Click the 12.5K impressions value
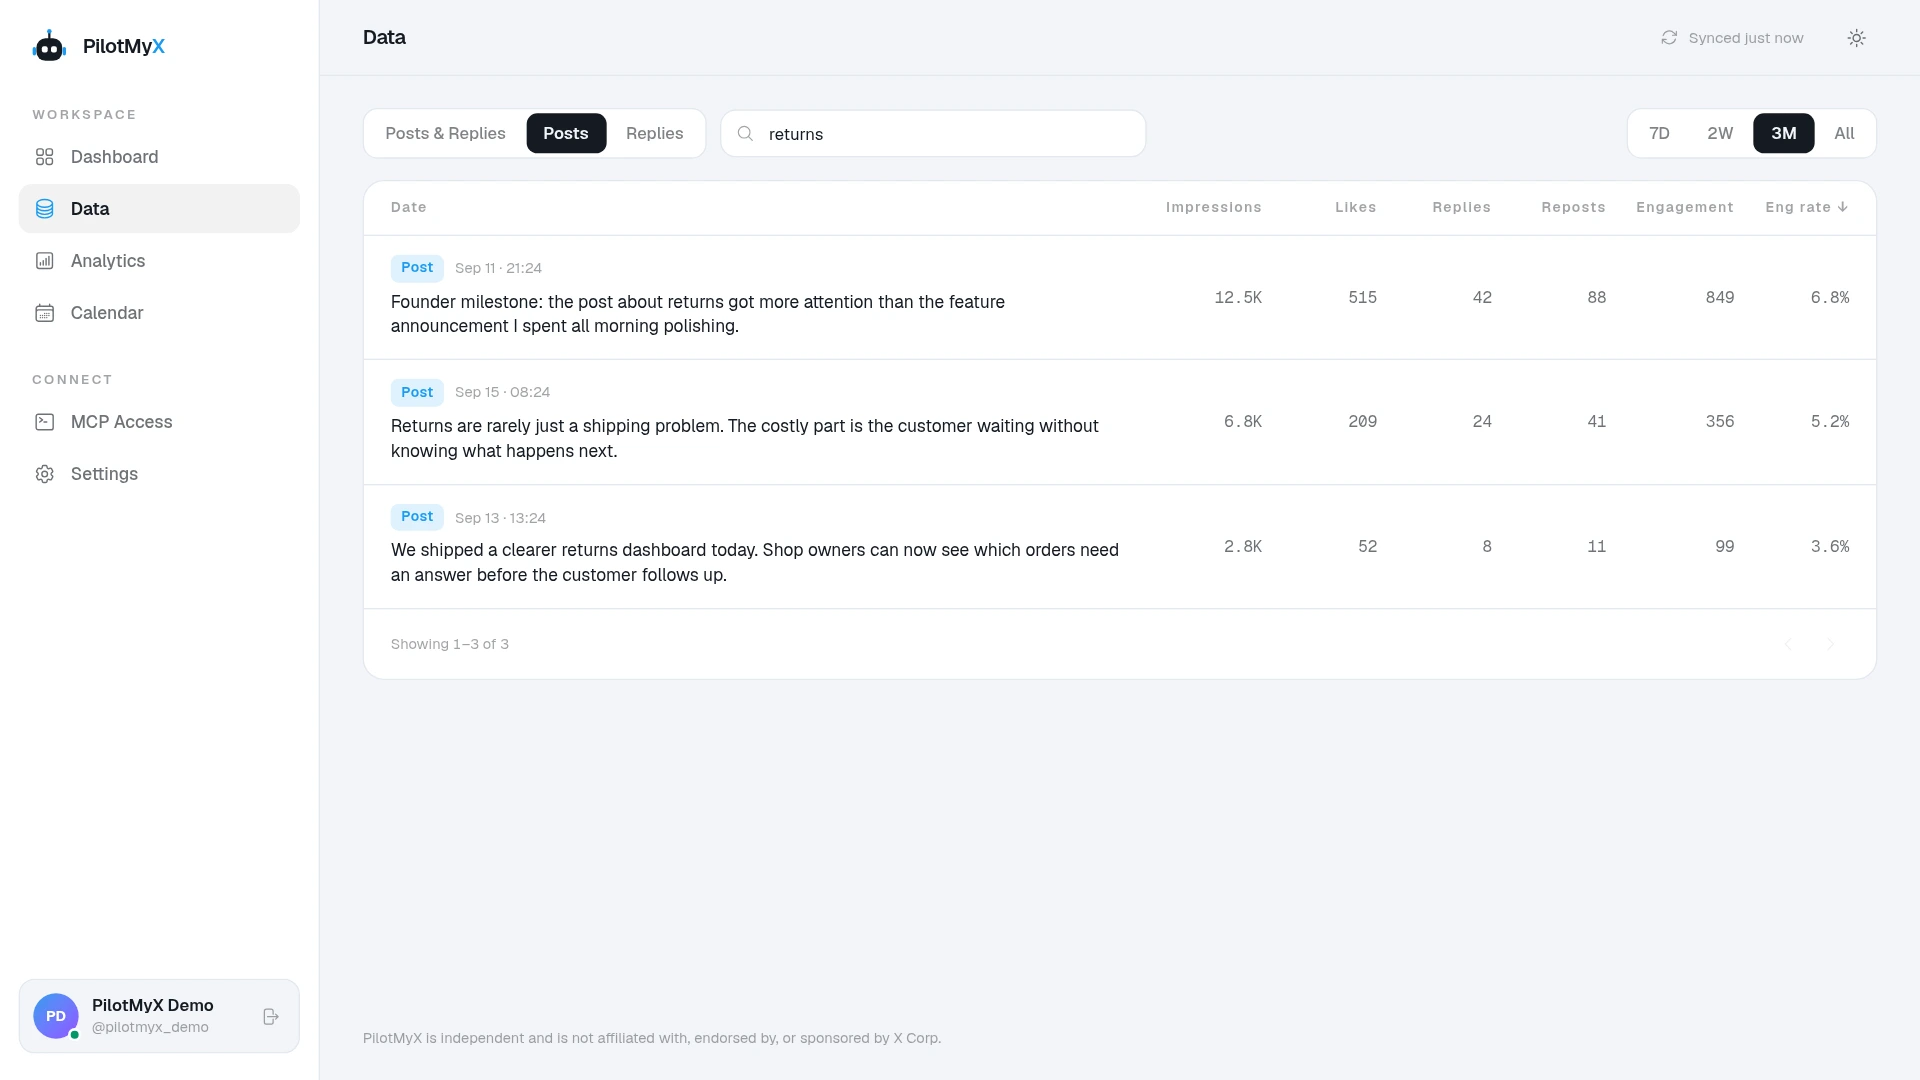Screen dimensions: 1920x1080 click(x=1238, y=297)
